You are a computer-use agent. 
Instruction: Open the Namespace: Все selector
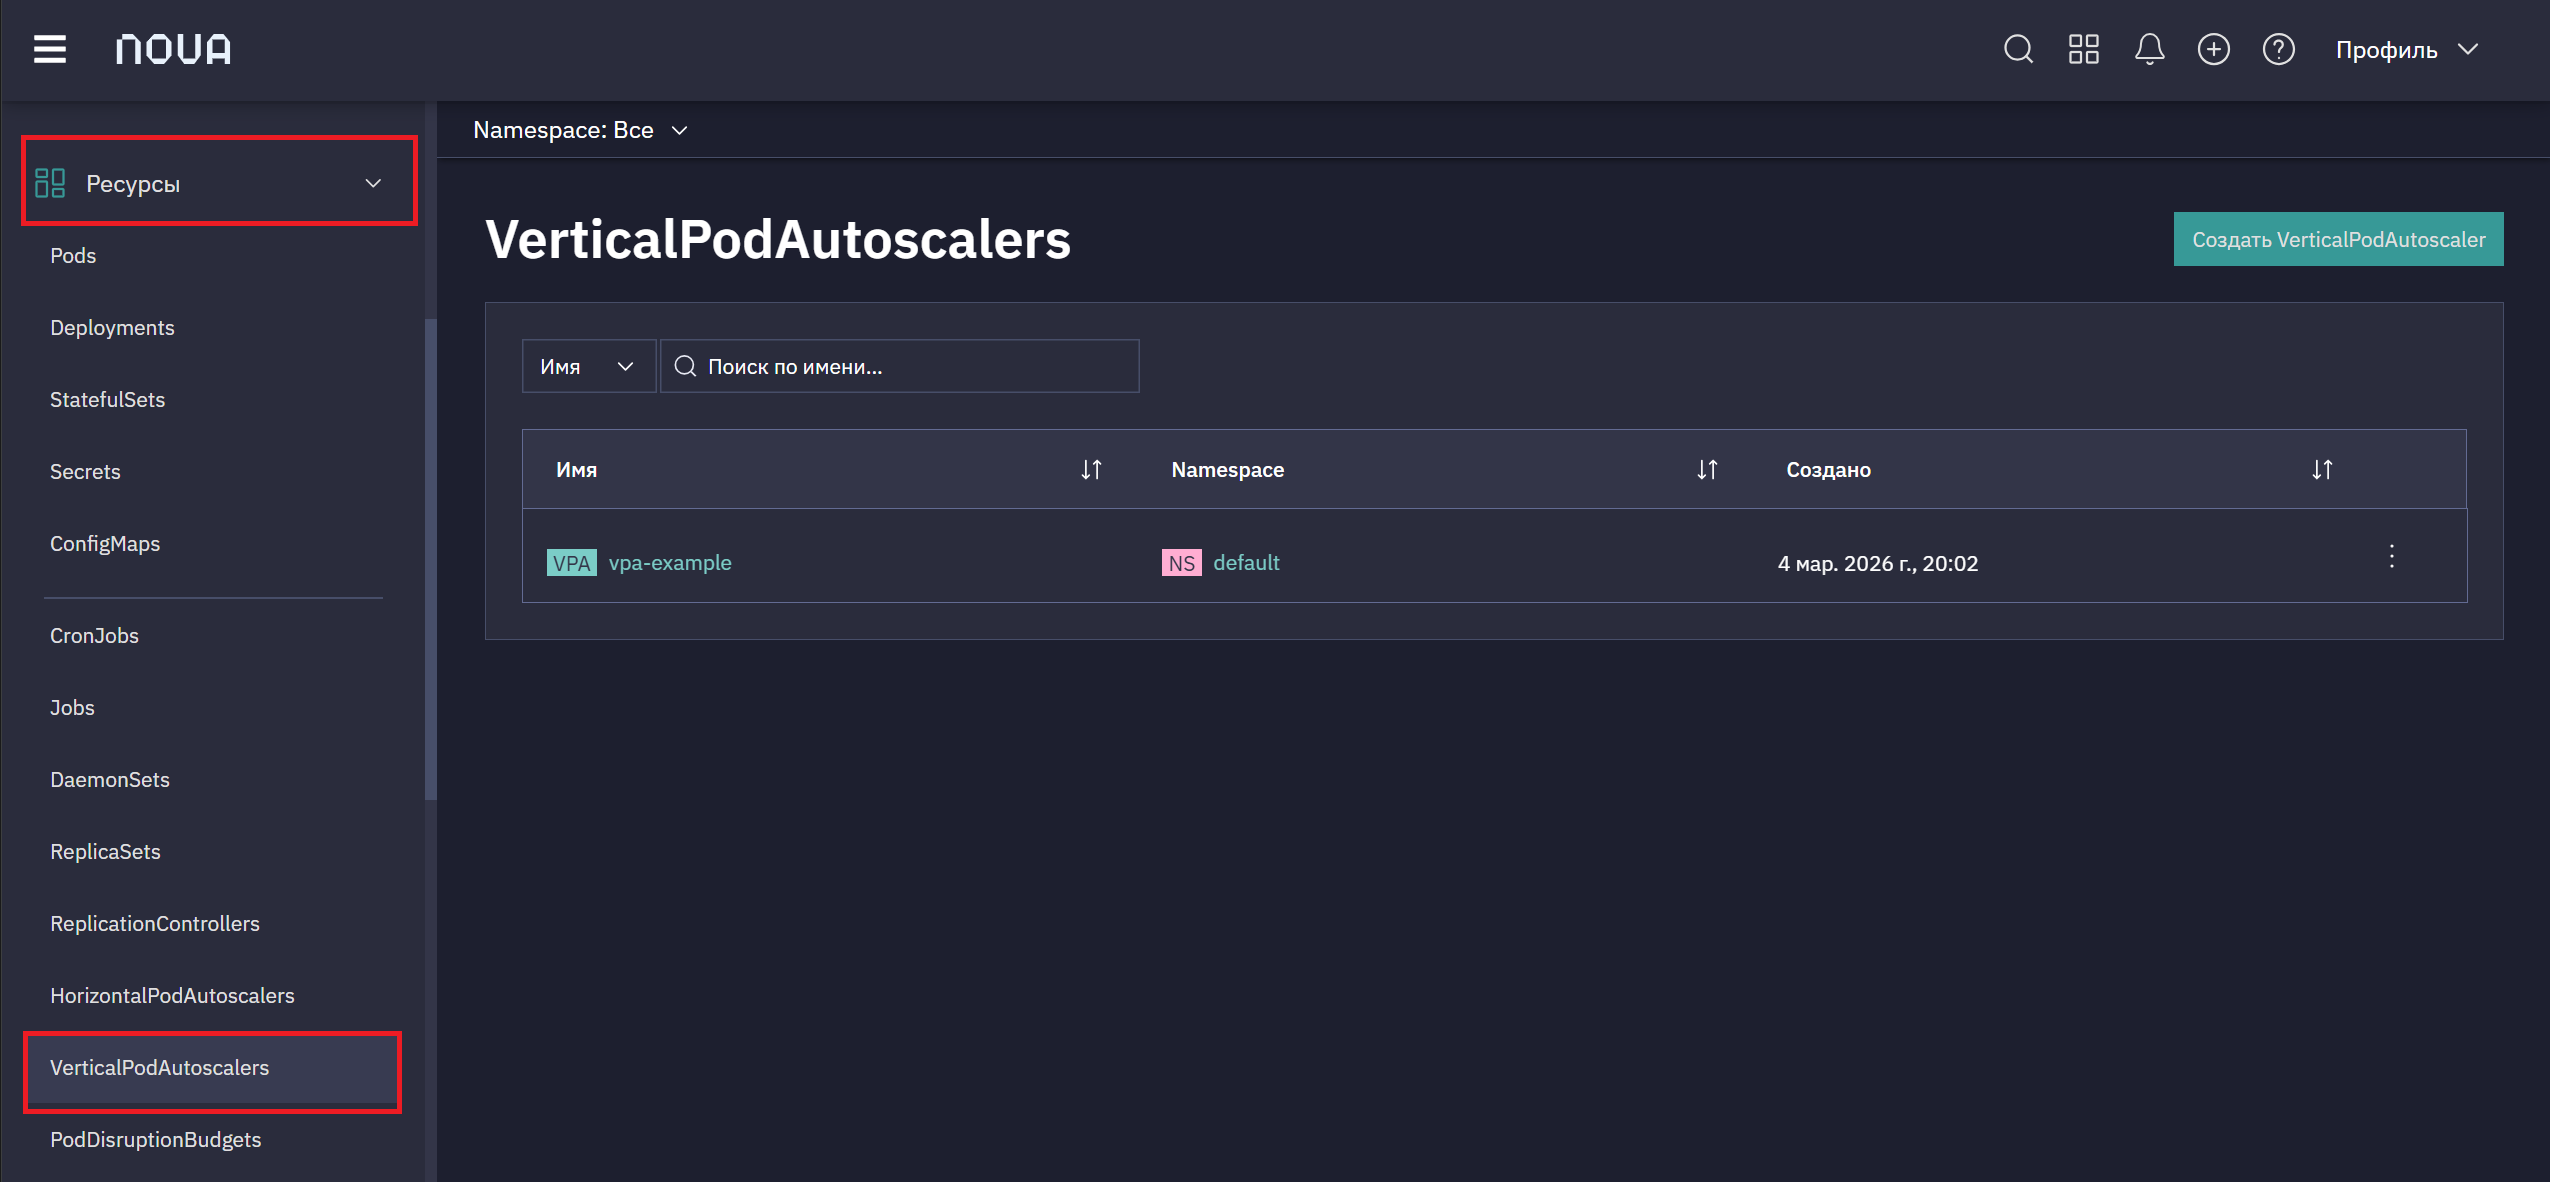coord(580,130)
